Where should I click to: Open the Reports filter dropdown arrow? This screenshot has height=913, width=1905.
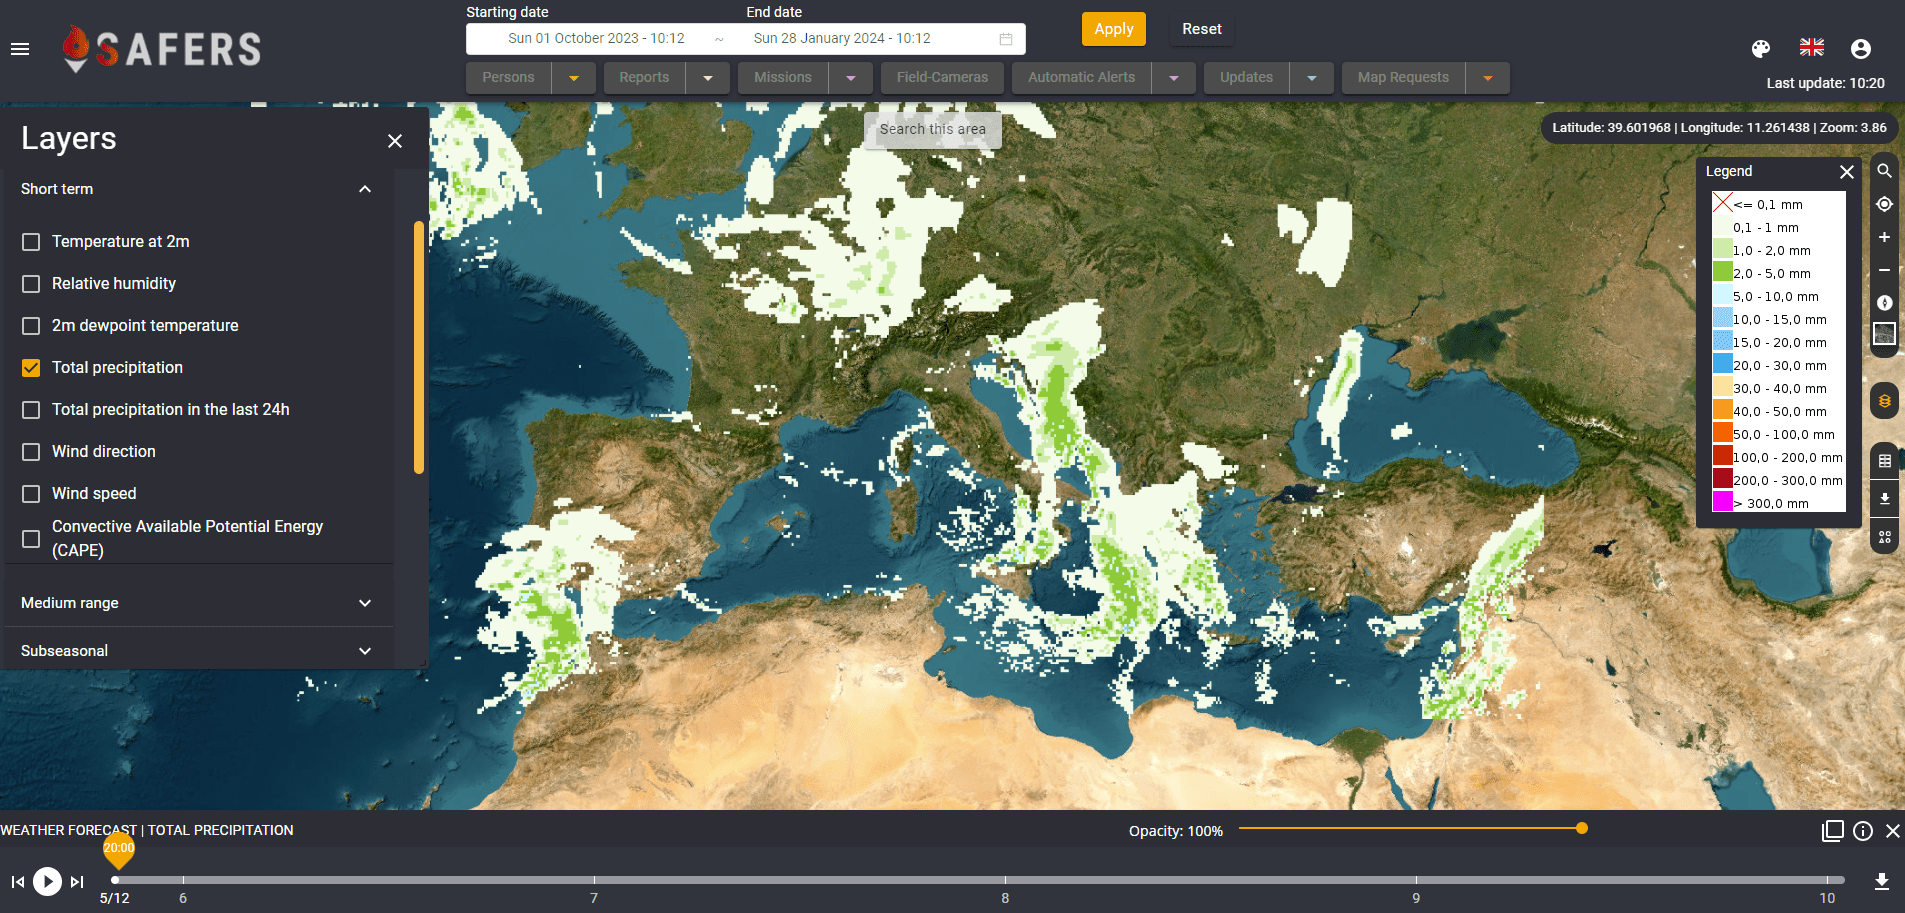(708, 78)
